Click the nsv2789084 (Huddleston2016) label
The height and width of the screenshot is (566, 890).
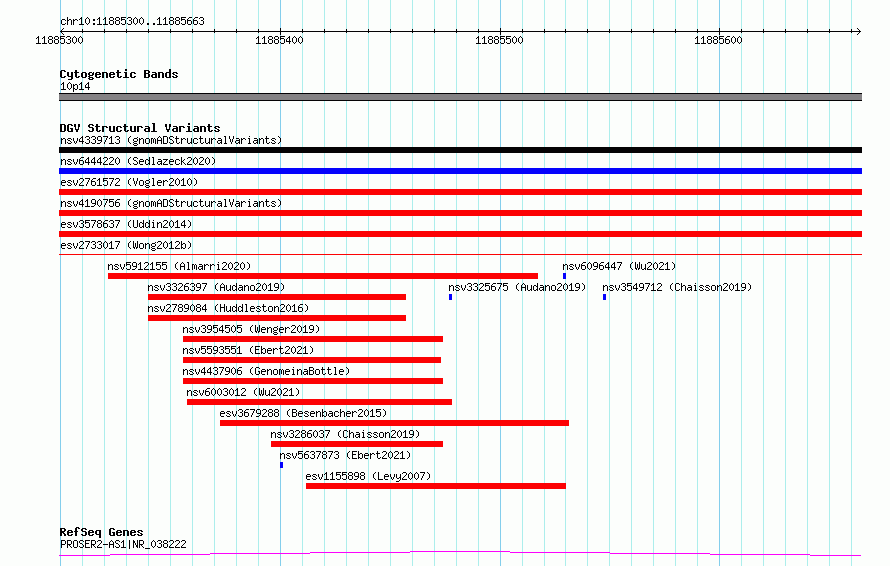[228, 308]
